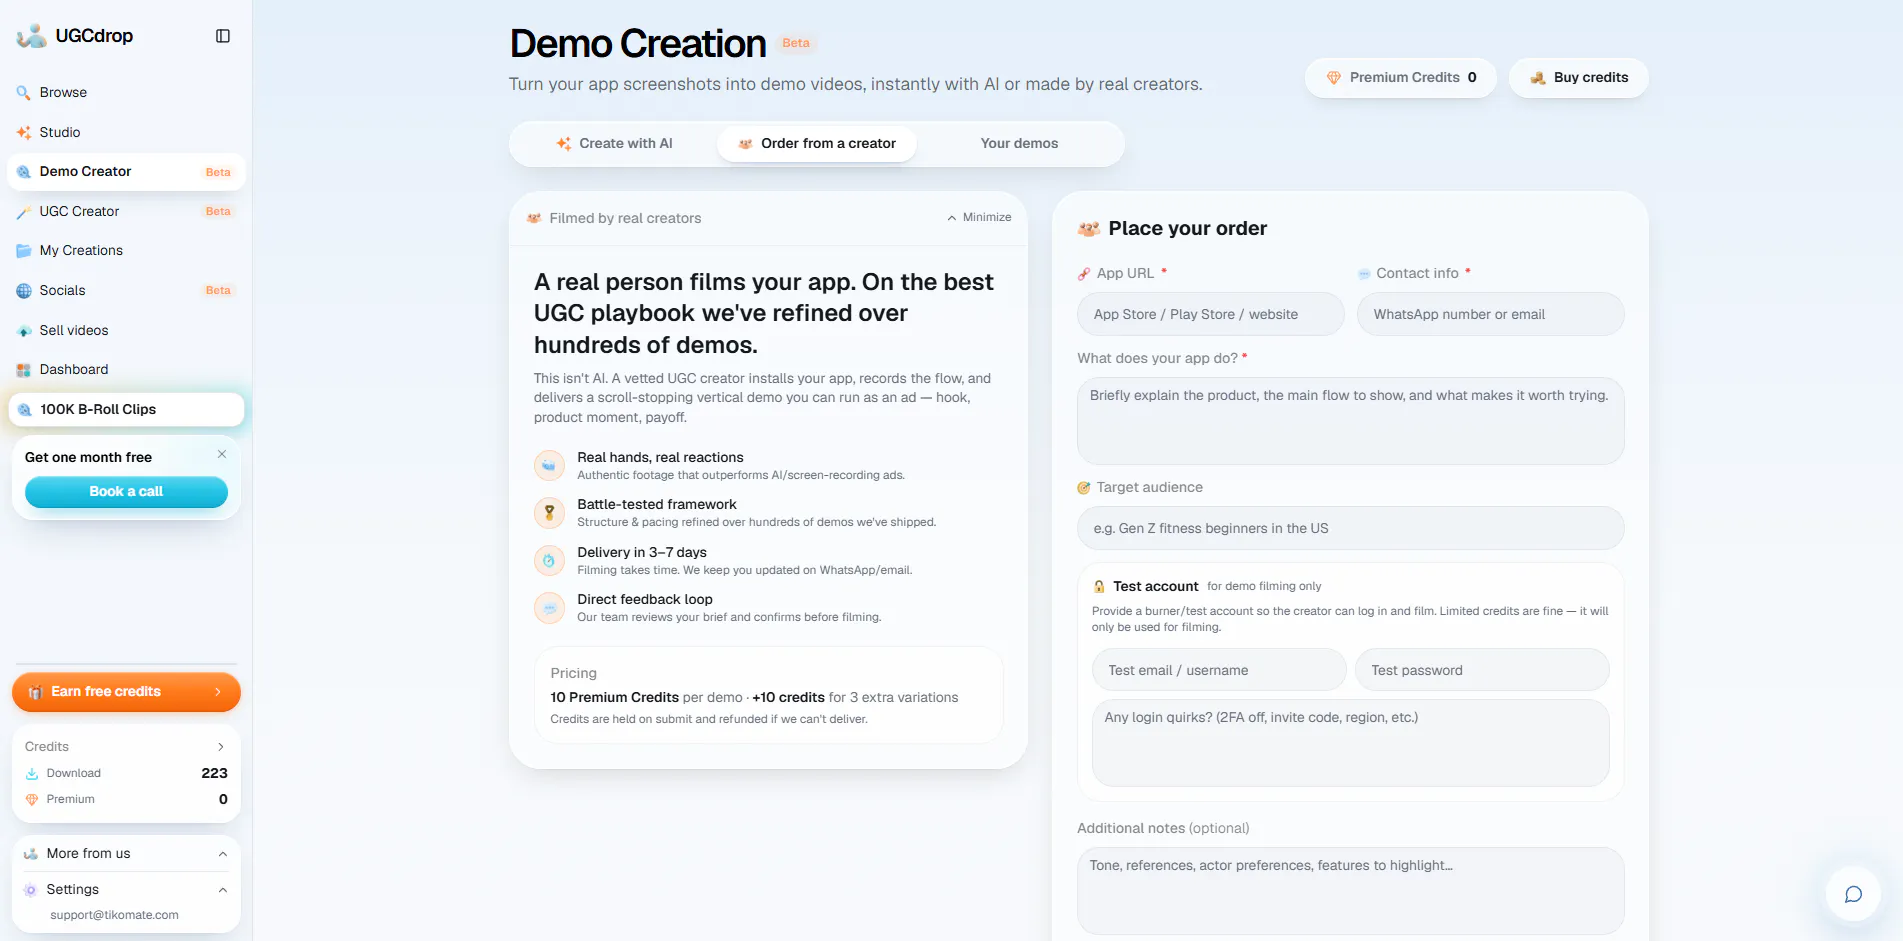
Task: Open Studio from the sidebar
Action: coord(126,132)
